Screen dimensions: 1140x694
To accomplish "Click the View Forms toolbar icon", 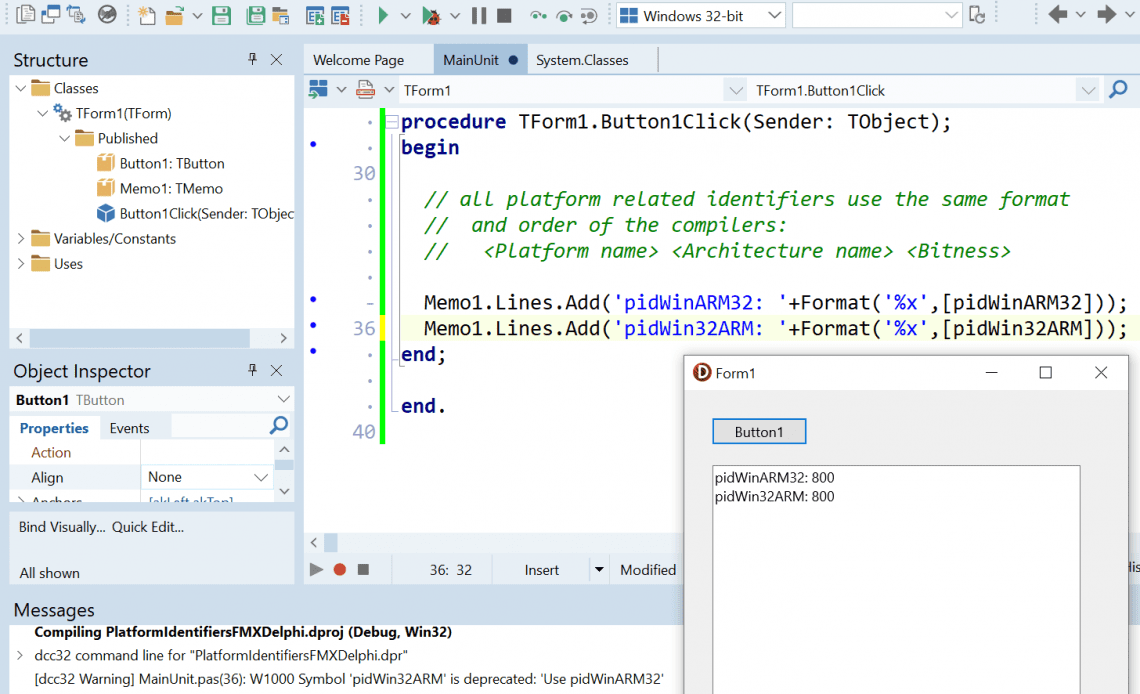I will [51, 15].
